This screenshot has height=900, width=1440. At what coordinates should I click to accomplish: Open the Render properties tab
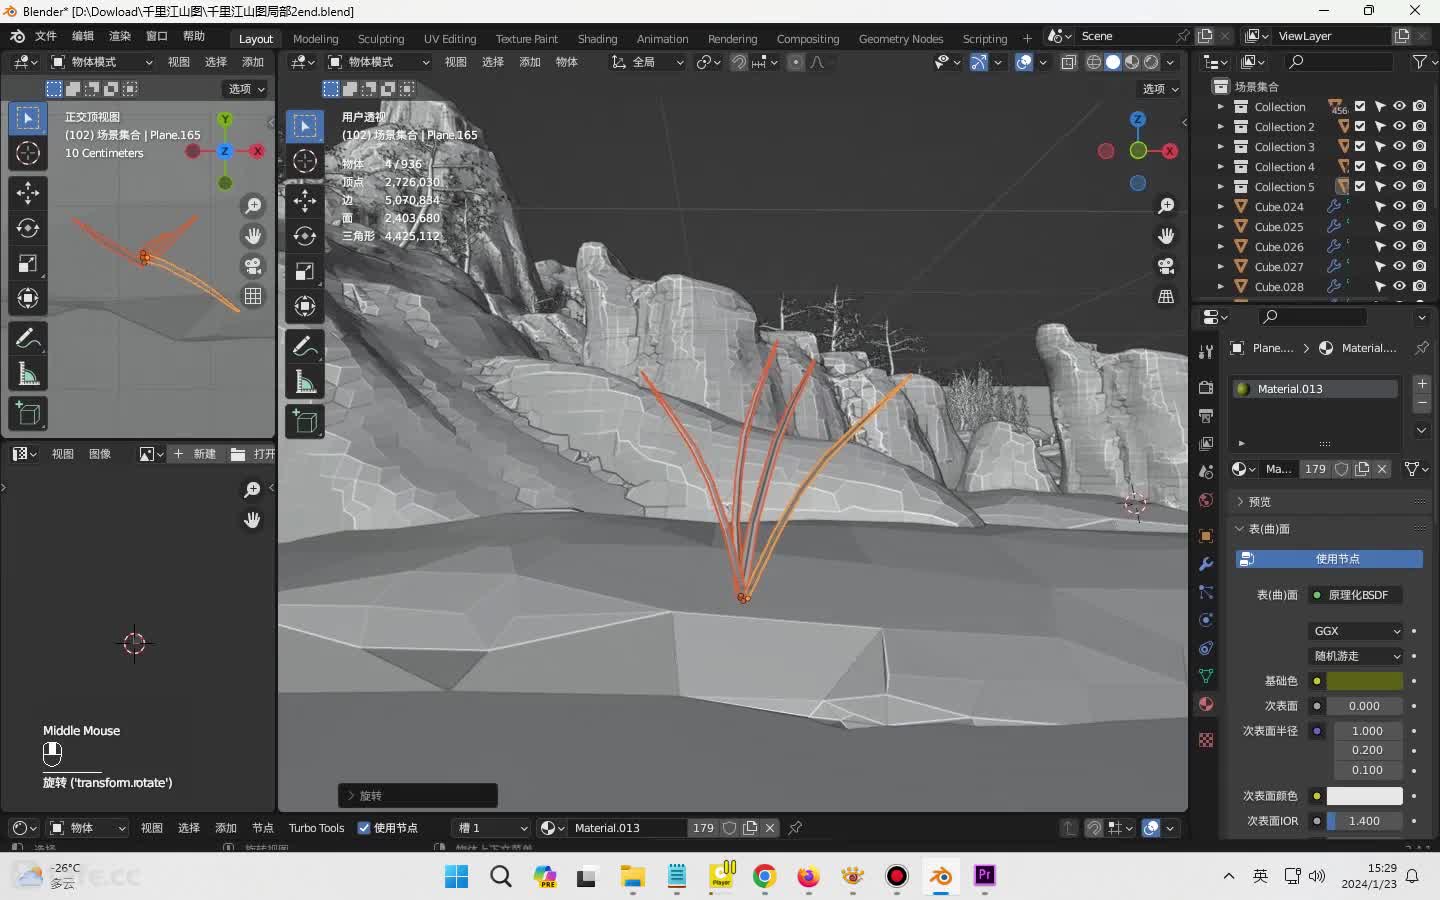point(1206,388)
